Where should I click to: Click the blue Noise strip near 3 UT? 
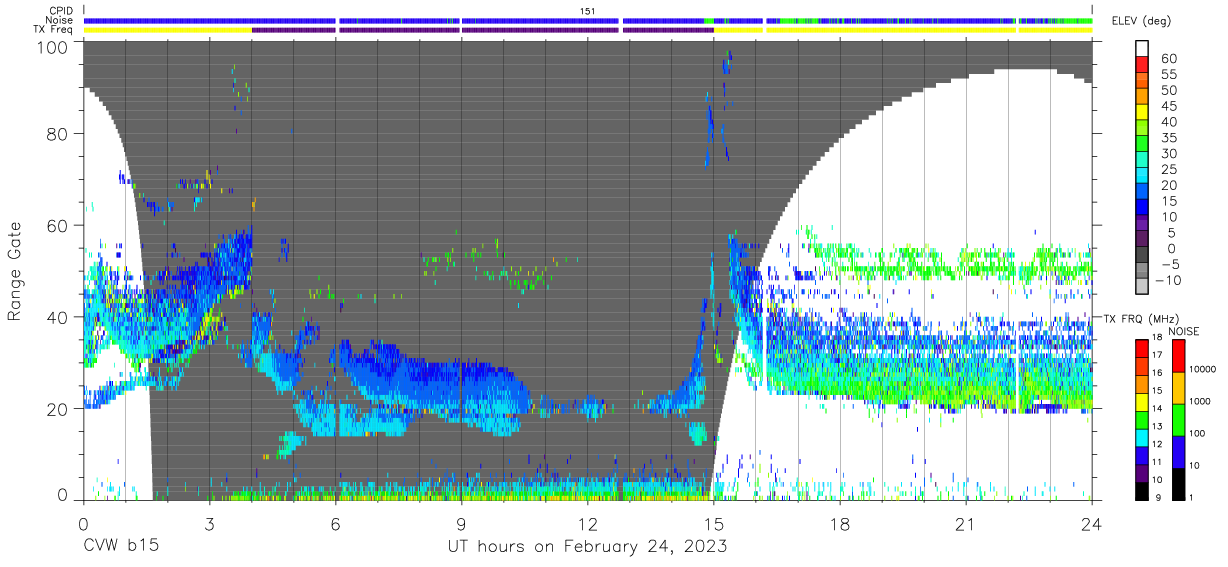tap(209, 20)
